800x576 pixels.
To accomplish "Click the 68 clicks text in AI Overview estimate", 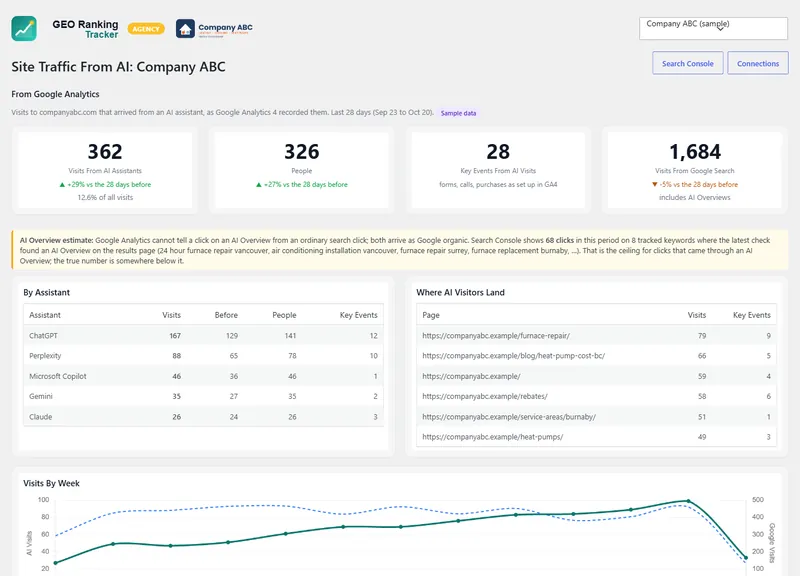I will coord(559,240).
